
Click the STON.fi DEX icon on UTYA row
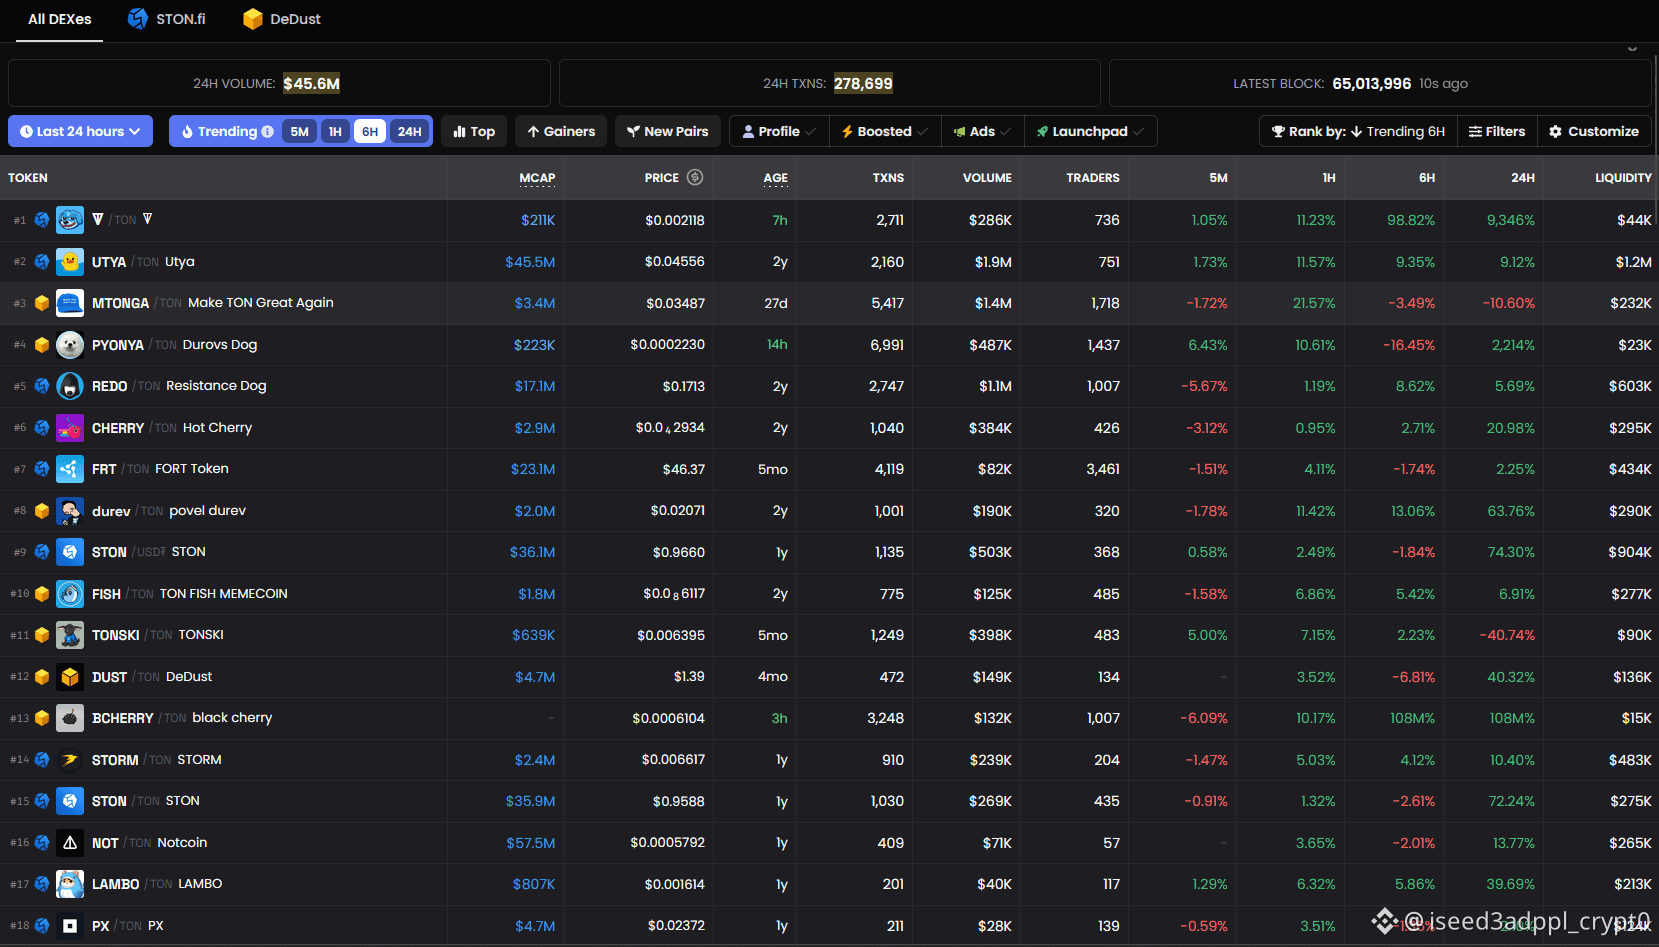point(42,262)
